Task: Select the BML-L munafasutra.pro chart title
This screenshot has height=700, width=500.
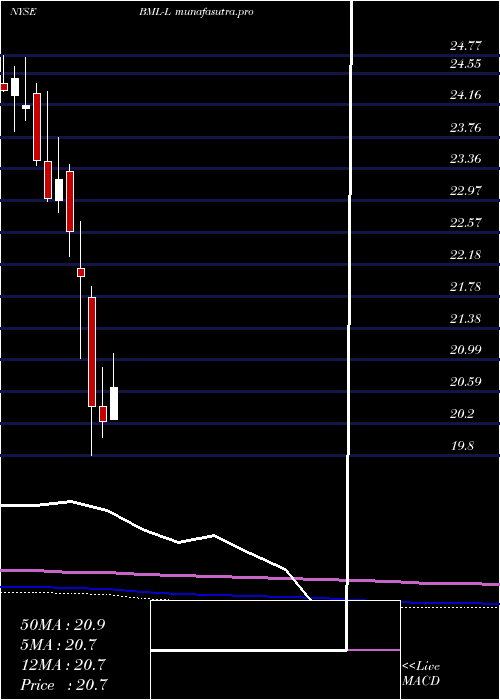Action: [x=196, y=12]
